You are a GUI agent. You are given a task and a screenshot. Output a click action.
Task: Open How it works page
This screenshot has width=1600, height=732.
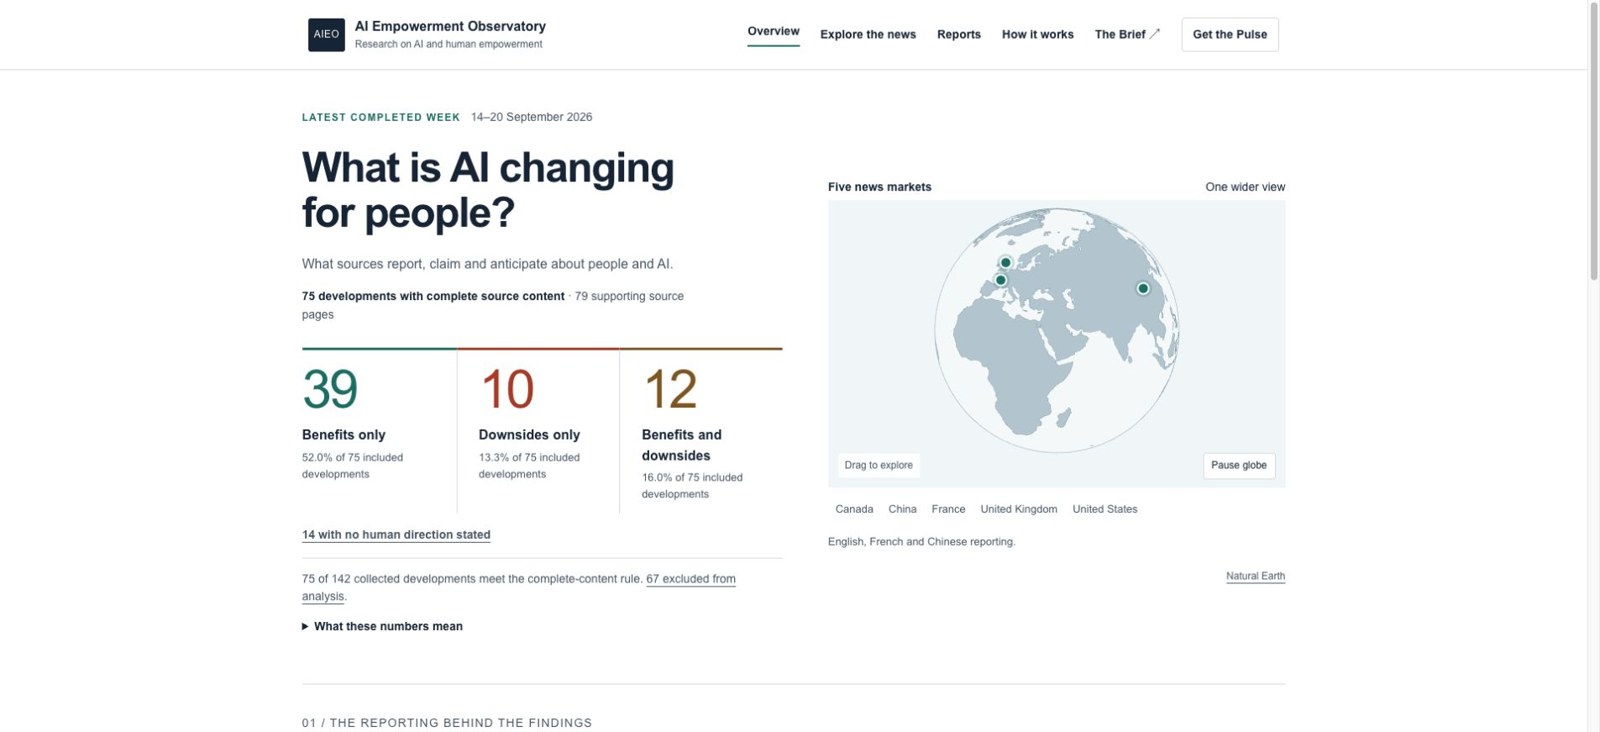tap(1038, 34)
